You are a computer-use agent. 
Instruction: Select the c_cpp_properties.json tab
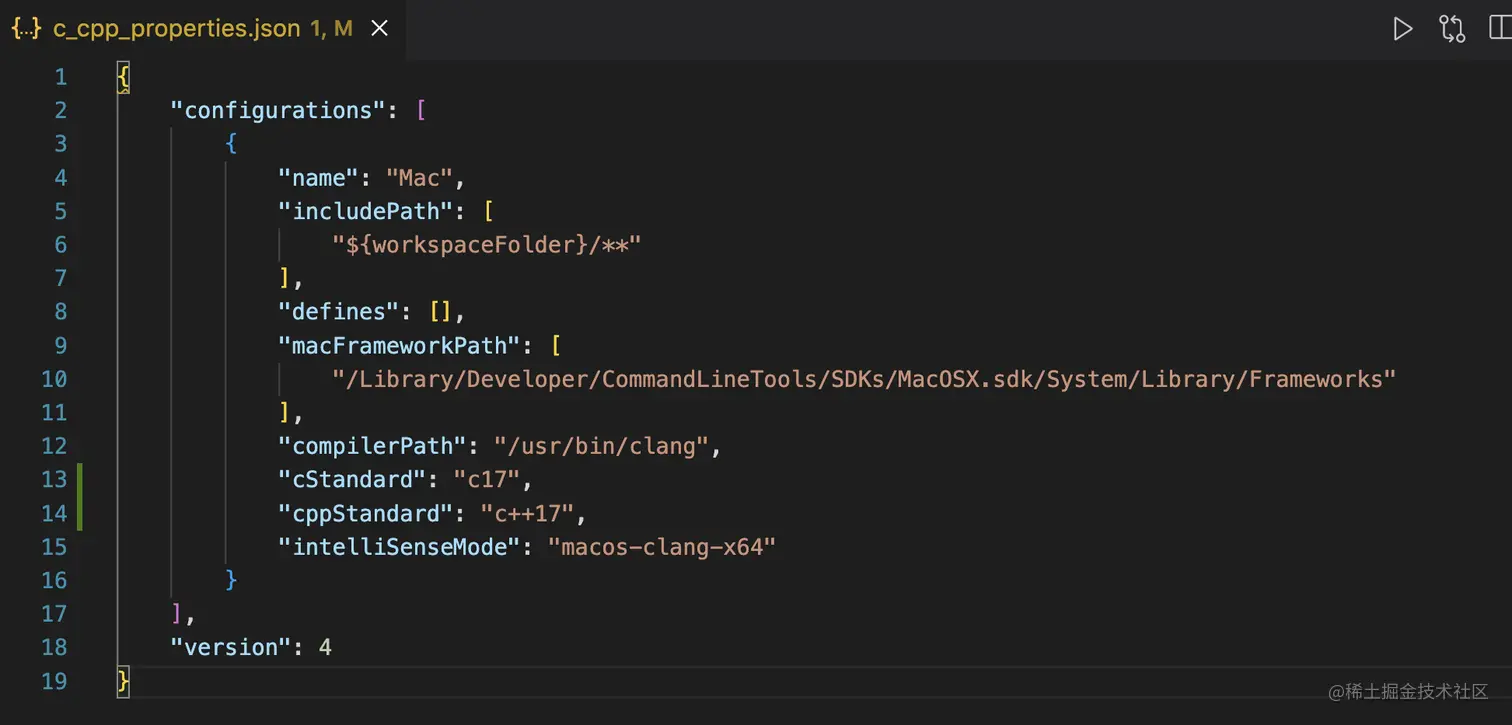tap(176, 29)
